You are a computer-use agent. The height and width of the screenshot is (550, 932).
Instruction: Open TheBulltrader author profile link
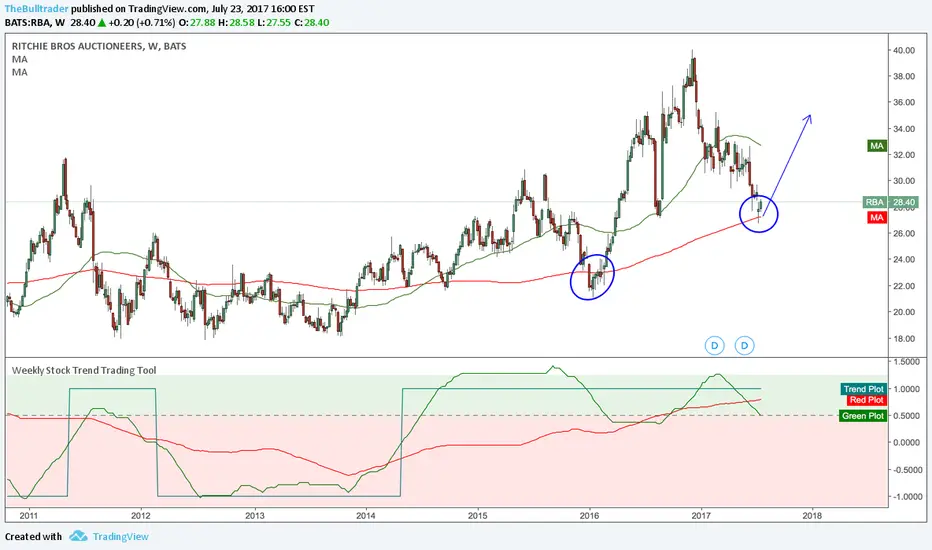click(x=36, y=9)
